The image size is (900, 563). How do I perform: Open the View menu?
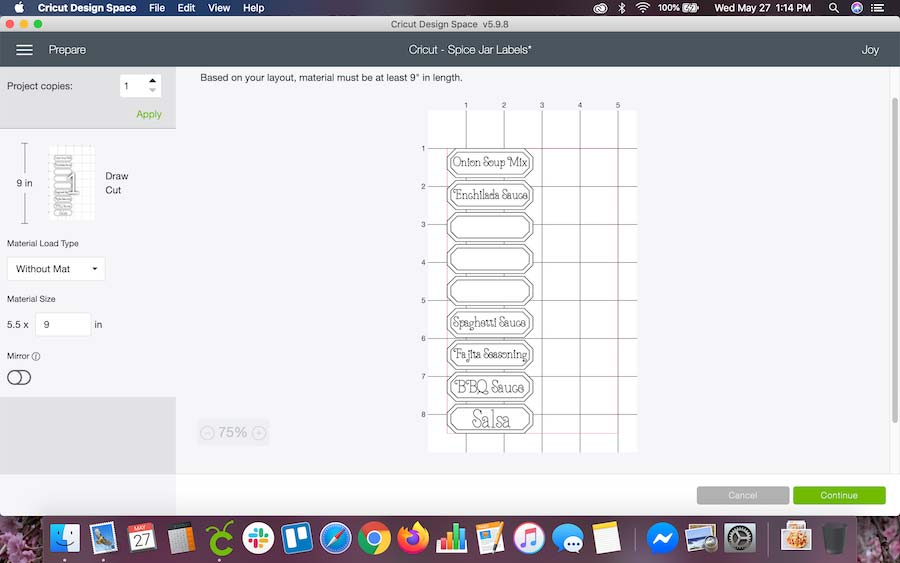(219, 7)
